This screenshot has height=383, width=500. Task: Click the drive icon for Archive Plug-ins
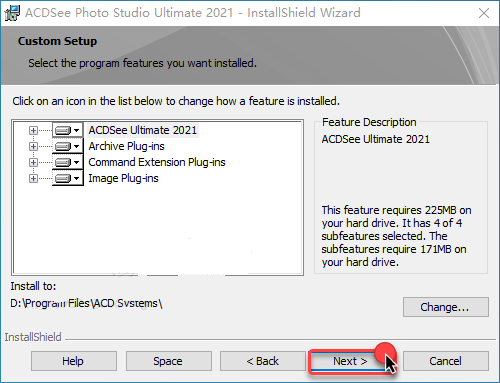(63, 146)
